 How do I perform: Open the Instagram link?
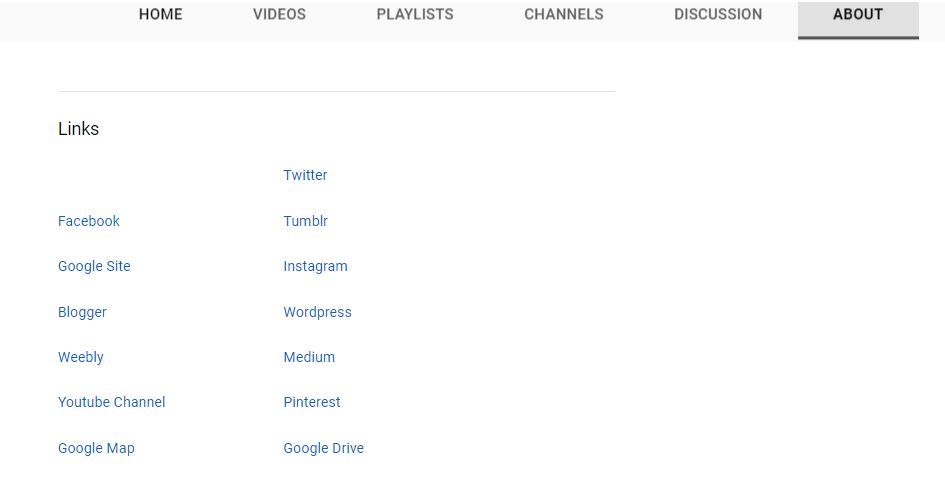coord(315,266)
